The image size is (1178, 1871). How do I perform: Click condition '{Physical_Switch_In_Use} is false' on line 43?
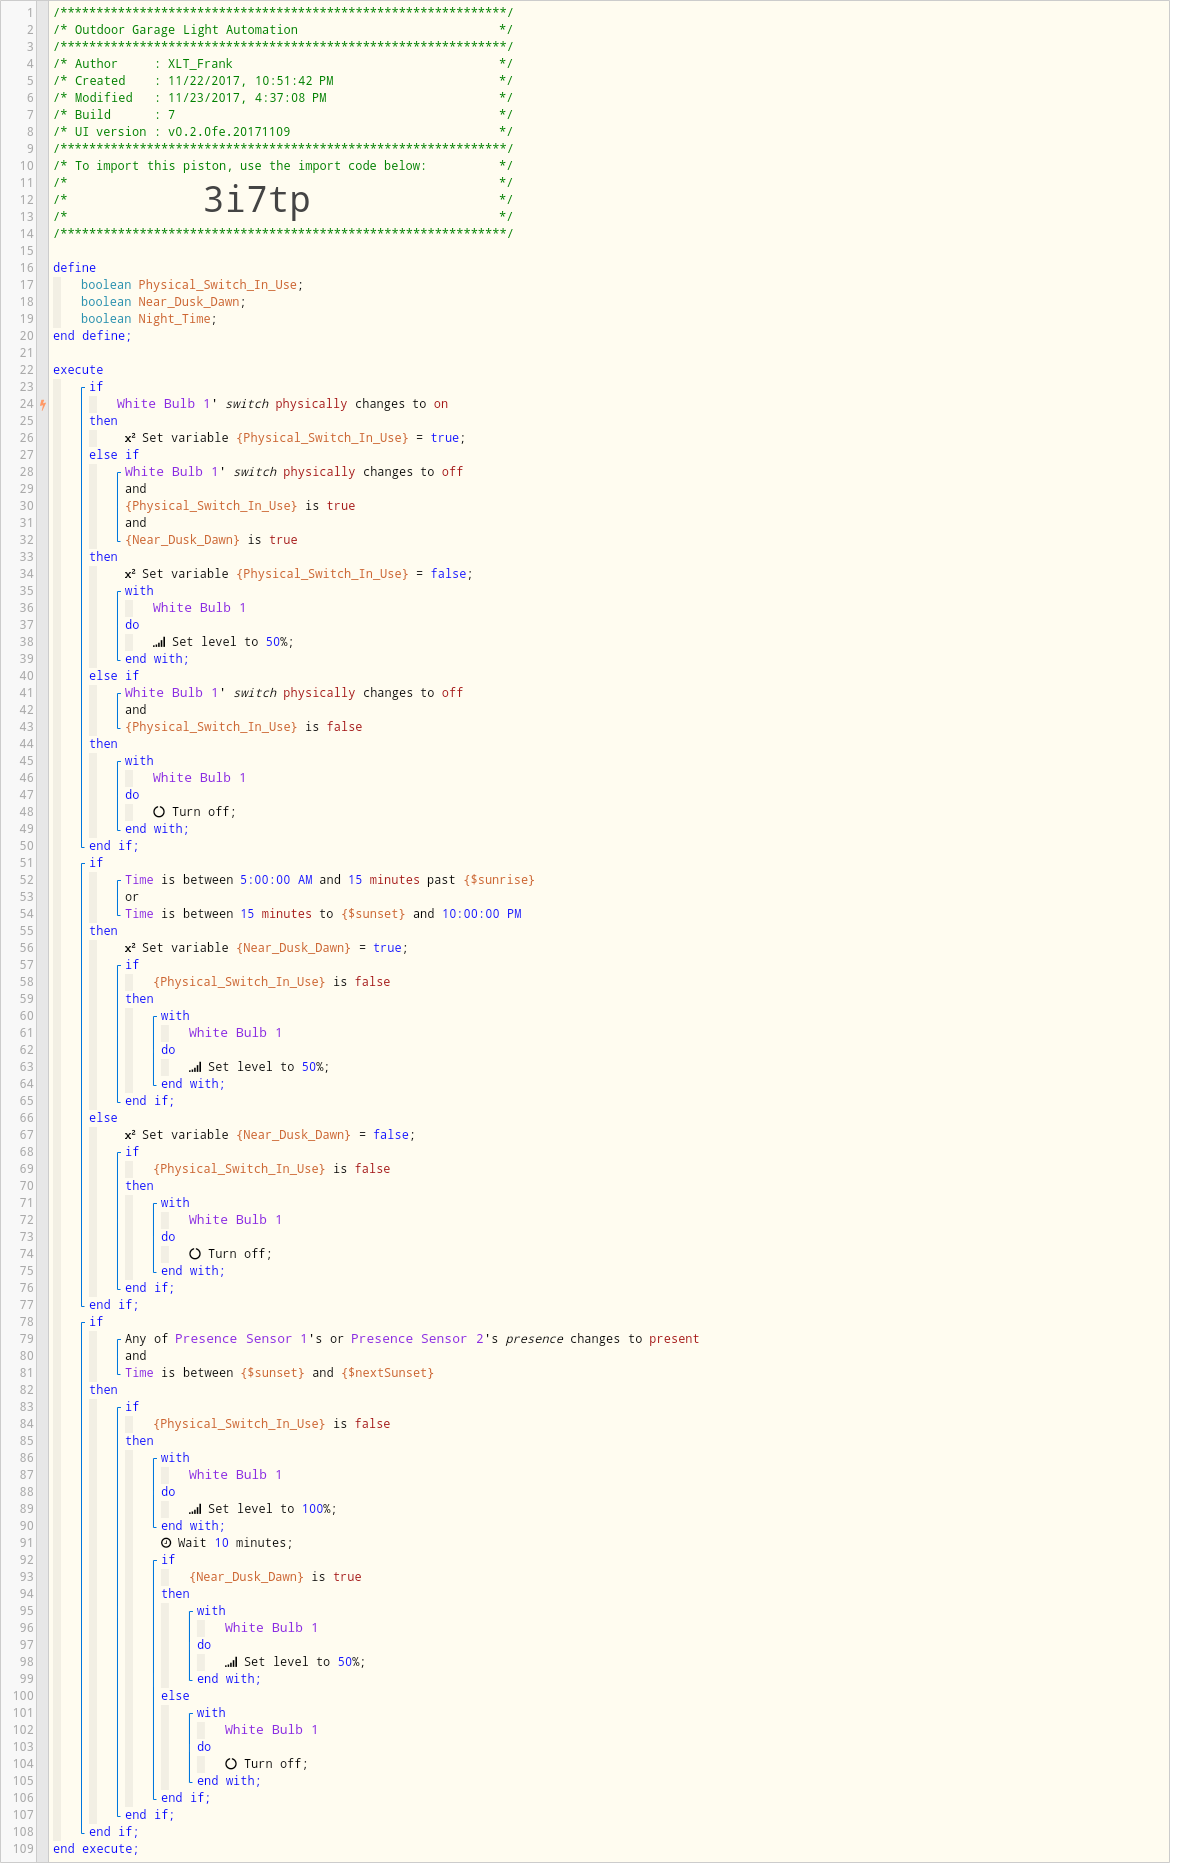[243, 727]
